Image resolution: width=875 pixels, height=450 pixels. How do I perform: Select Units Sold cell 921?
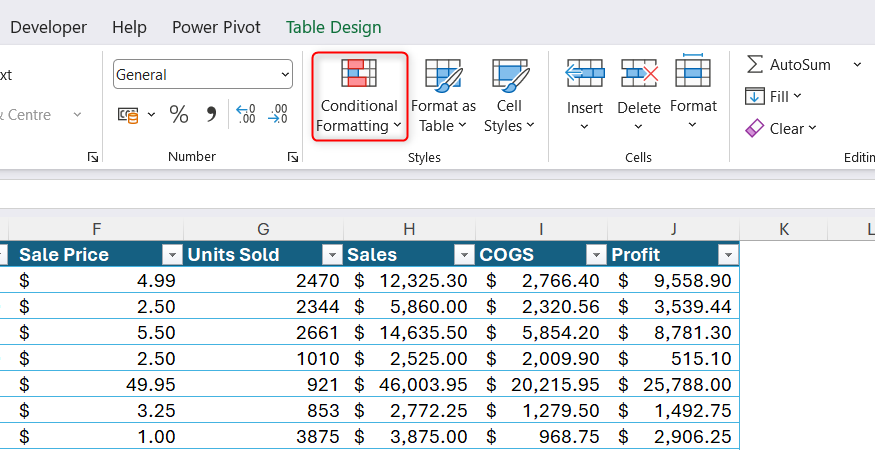(x=263, y=384)
